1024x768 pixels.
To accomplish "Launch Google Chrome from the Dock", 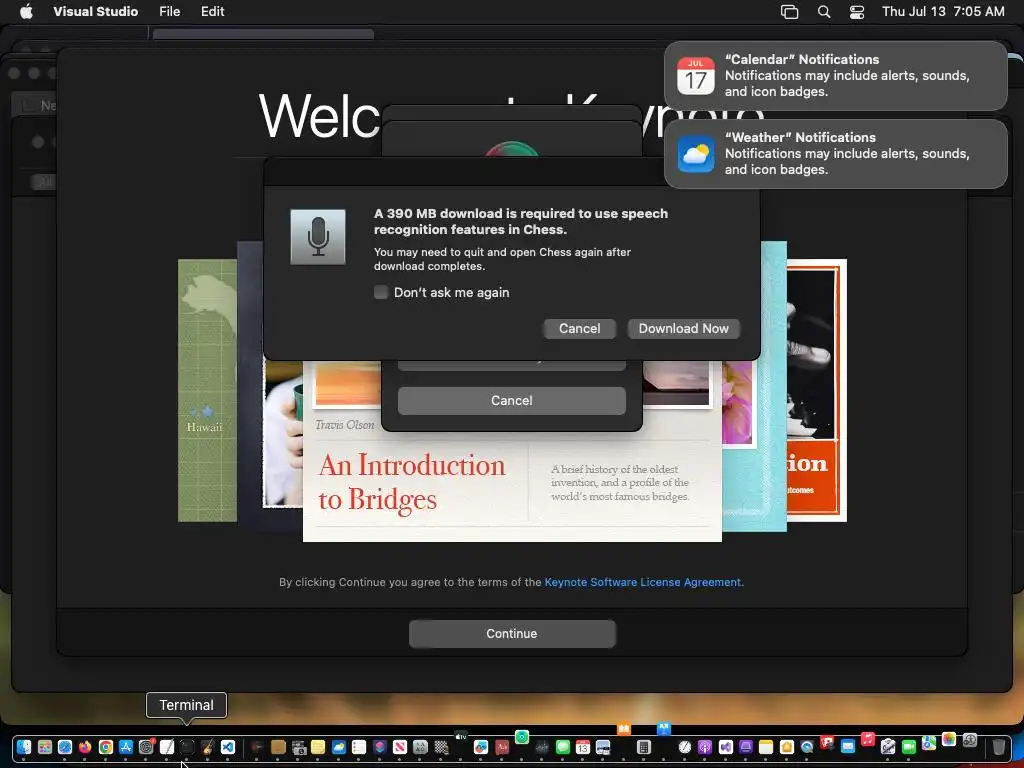I will pyautogui.click(x=106, y=747).
